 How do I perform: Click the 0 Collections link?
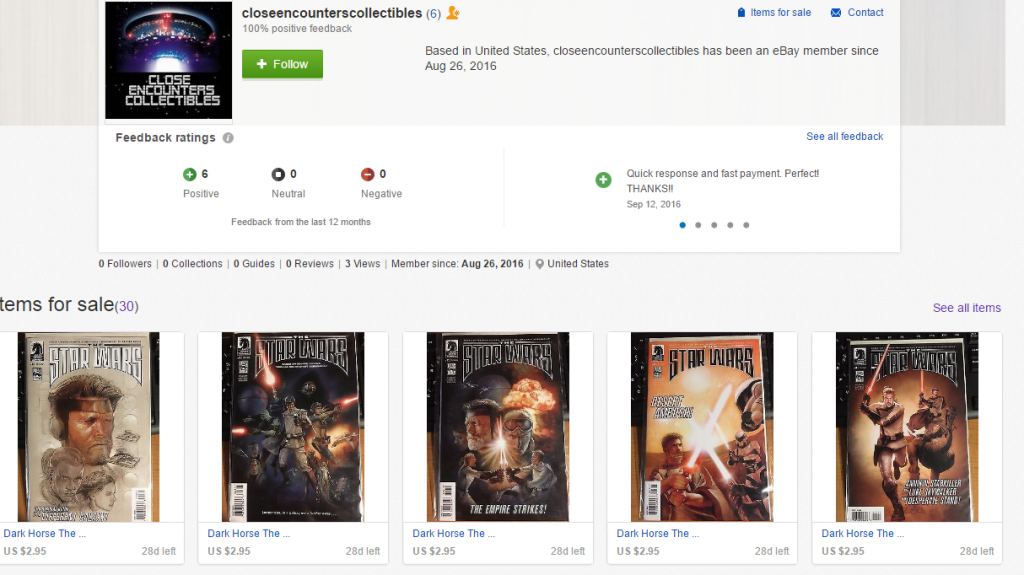(x=193, y=264)
